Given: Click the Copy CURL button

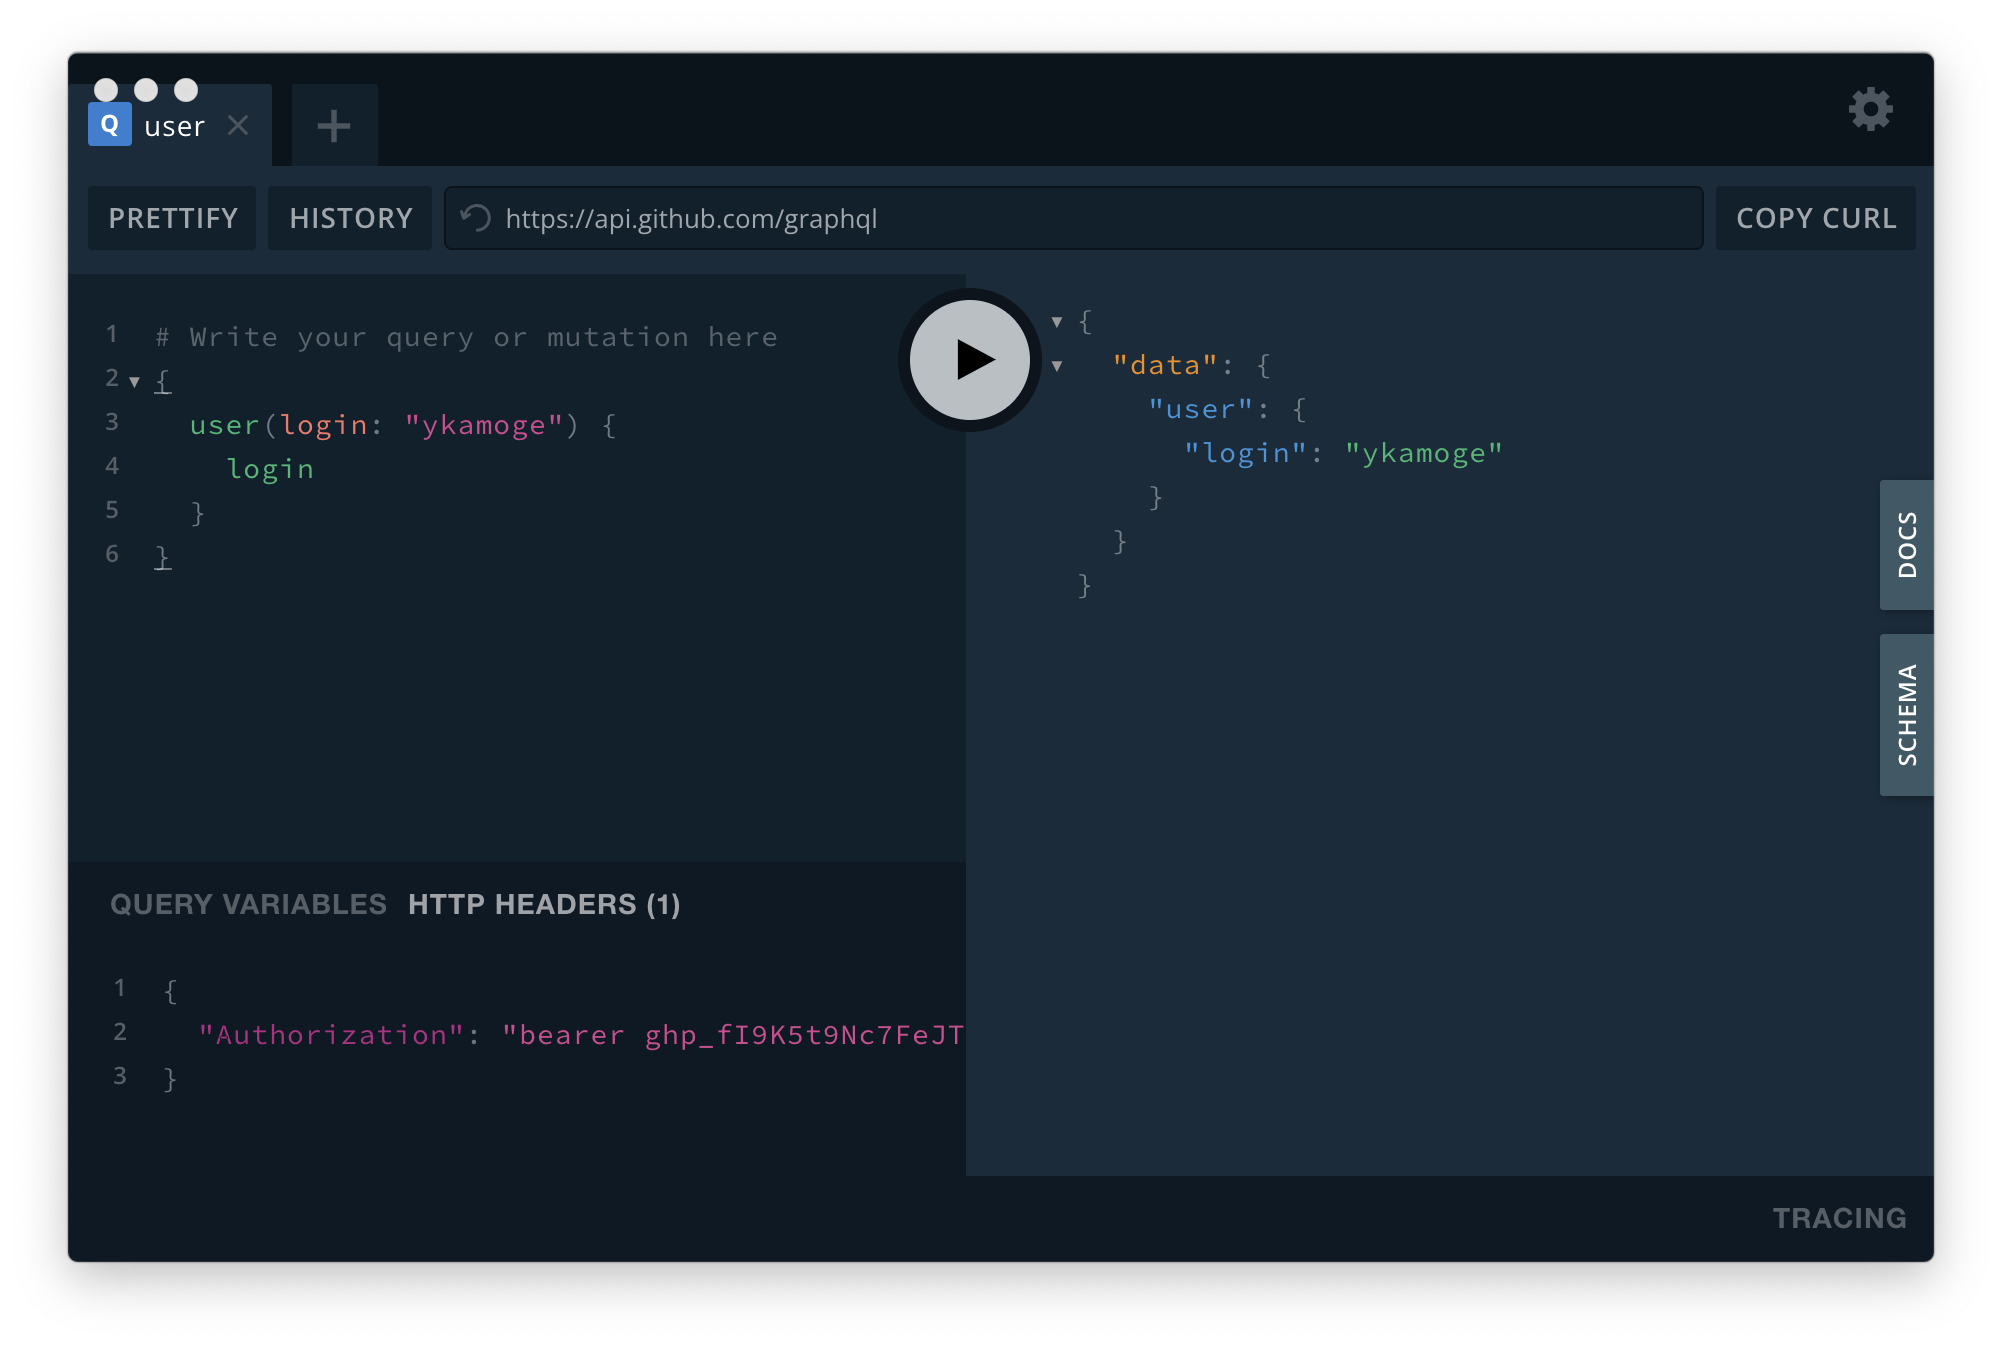Looking at the screenshot, I should pos(1815,218).
